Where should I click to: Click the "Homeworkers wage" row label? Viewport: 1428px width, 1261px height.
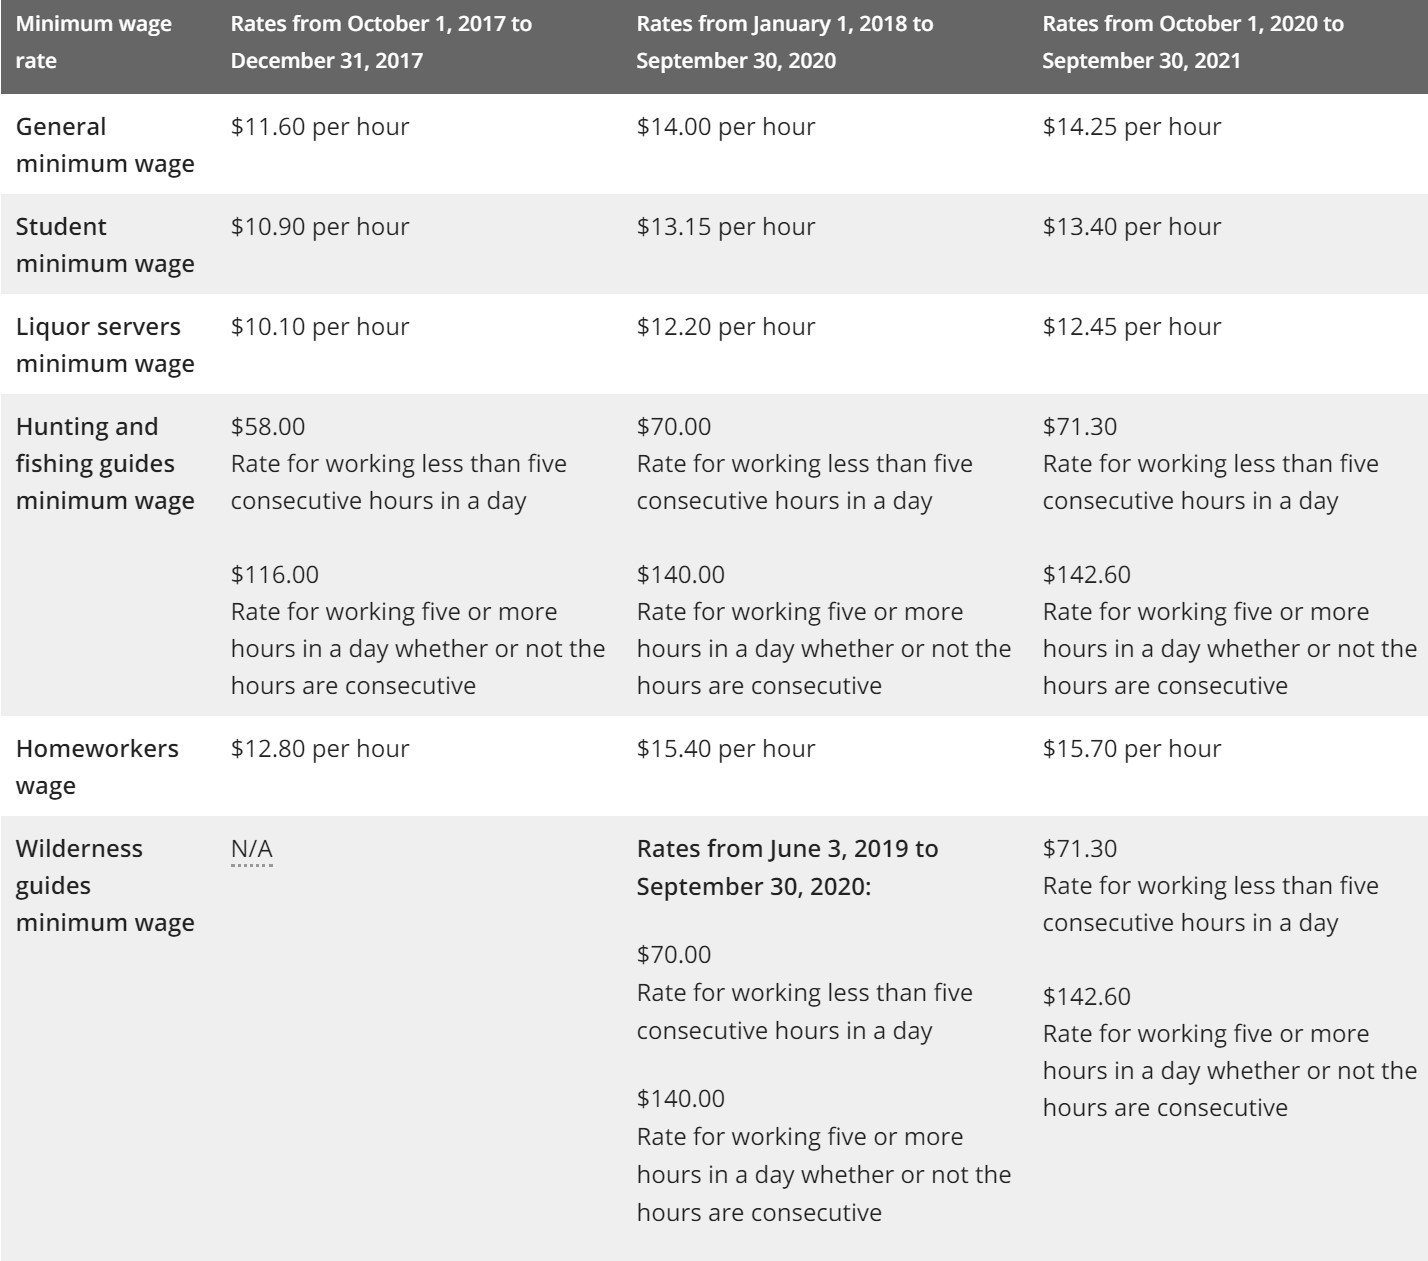pyautogui.click(x=97, y=767)
